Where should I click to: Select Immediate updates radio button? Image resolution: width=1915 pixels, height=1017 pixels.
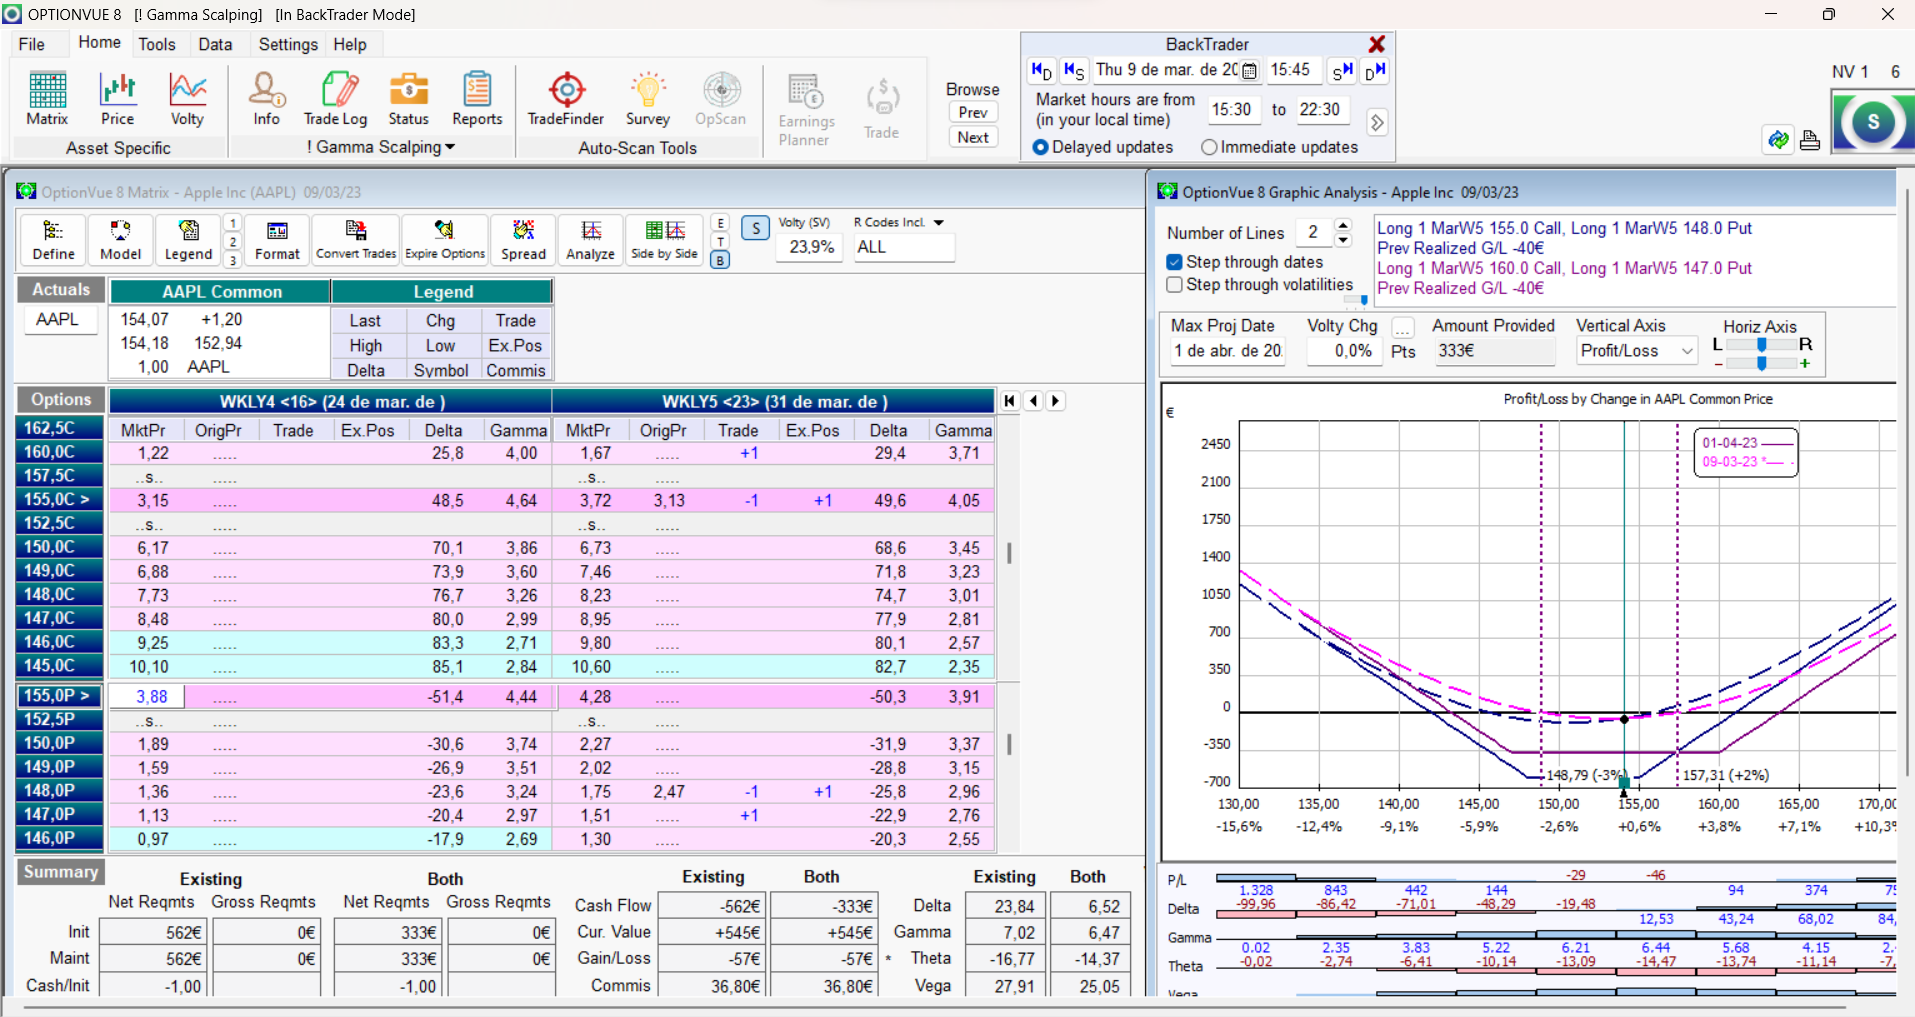1209,147
